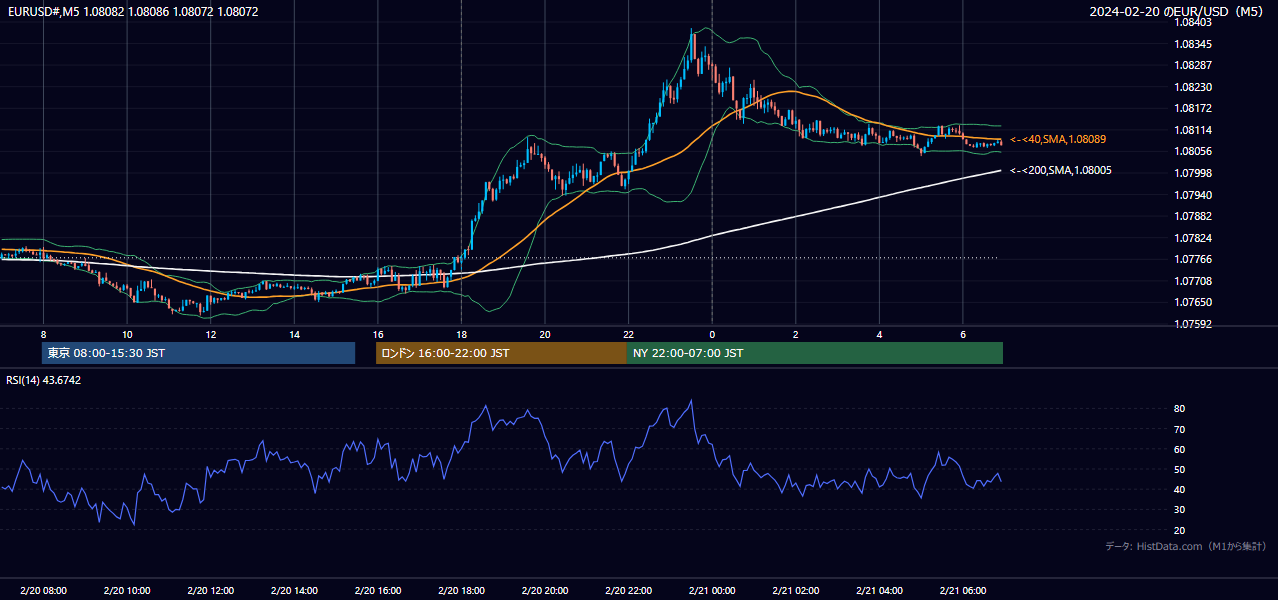Click the 2024-02-20 EUR/USD (M5) chart title
The width and height of the screenshot is (1278, 600).
click(1178, 11)
